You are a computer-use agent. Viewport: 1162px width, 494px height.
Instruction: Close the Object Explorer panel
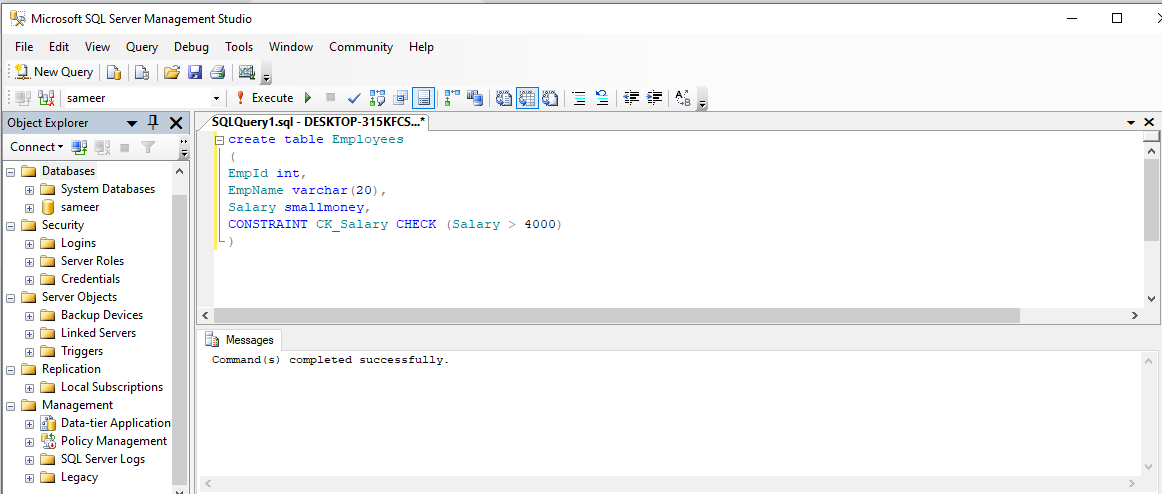176,123
